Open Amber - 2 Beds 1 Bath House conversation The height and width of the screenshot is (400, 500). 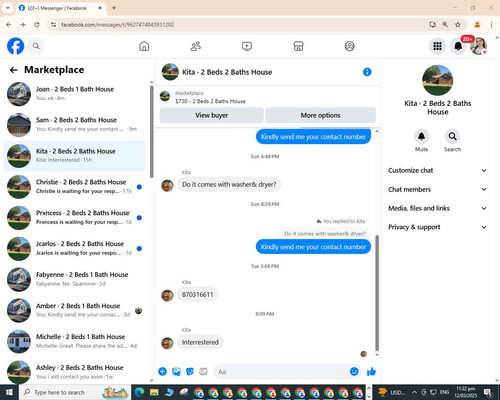[x=75, y=310]
